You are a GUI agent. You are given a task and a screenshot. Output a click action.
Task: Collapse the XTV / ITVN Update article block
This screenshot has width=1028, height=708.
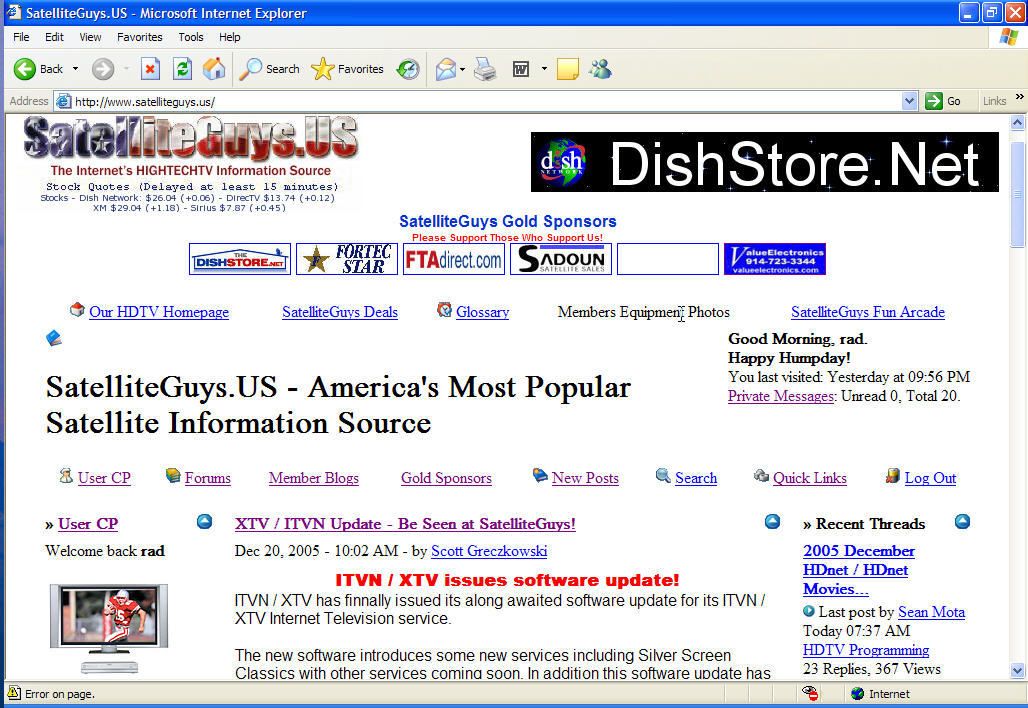(772, 522)
